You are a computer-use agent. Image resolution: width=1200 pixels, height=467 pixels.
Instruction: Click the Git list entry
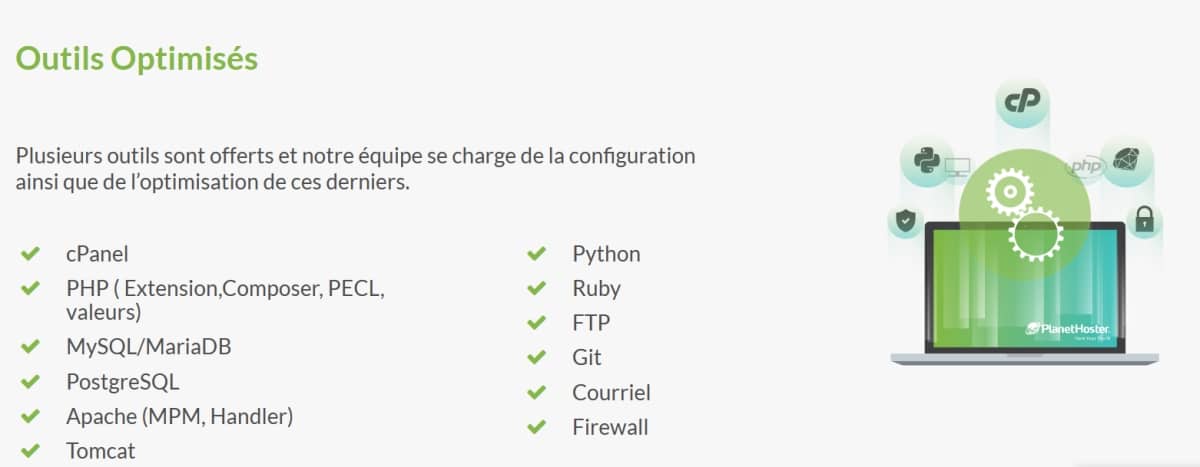pos(587,358)
